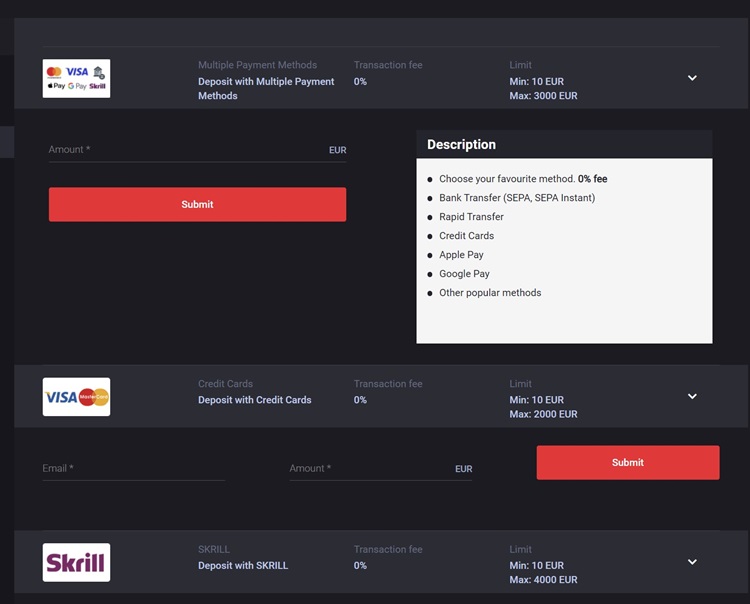
Task: Click 'Credit Cards' item in Description list
Action: [466, 236]
